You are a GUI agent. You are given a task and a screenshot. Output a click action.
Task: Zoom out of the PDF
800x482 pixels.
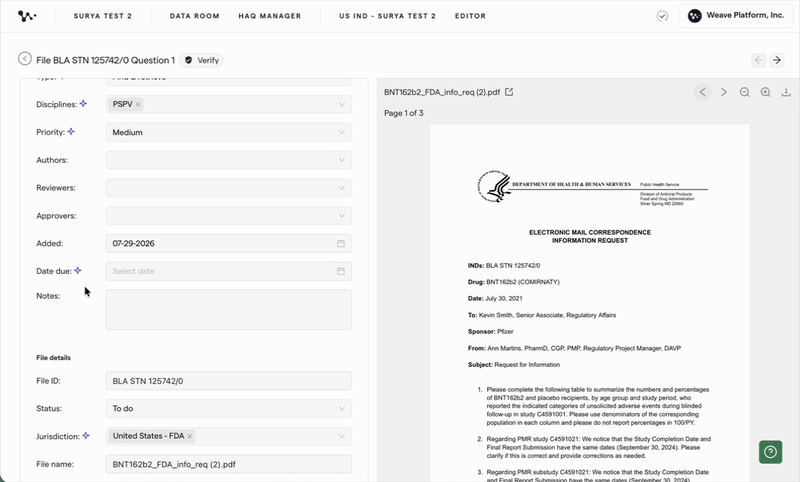pos(744,92)
